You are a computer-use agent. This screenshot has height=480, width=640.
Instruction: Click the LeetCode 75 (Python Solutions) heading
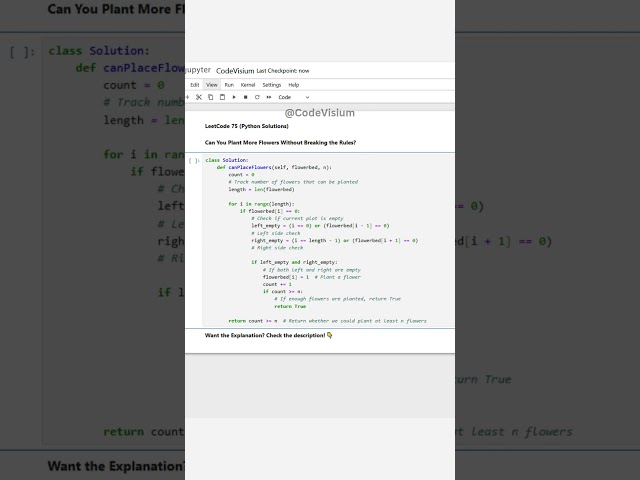247,126
